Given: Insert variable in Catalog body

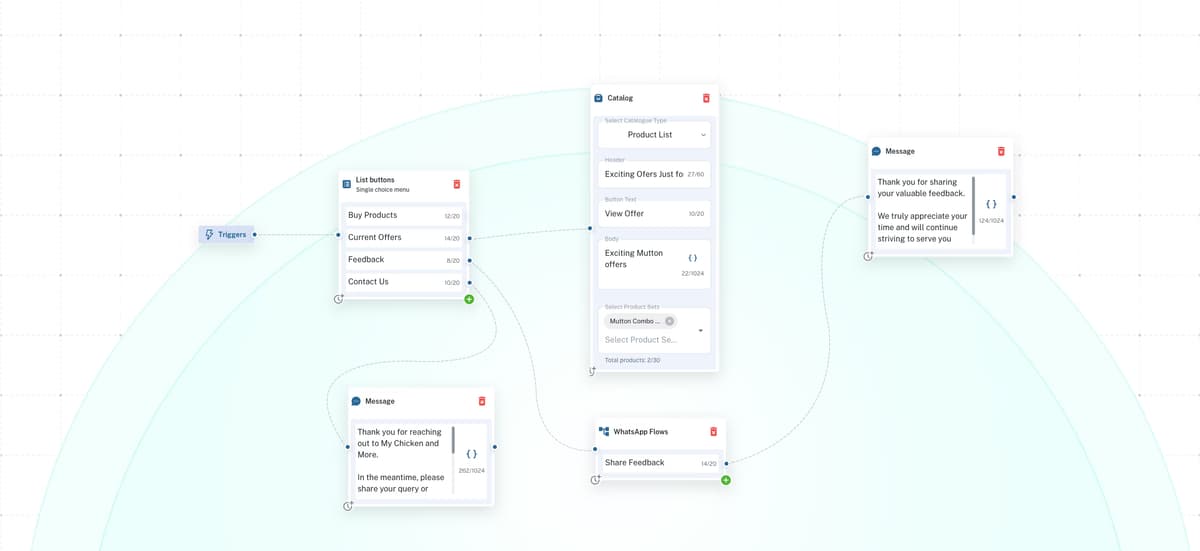Looking at the screenshot, I should coord(693,258).
